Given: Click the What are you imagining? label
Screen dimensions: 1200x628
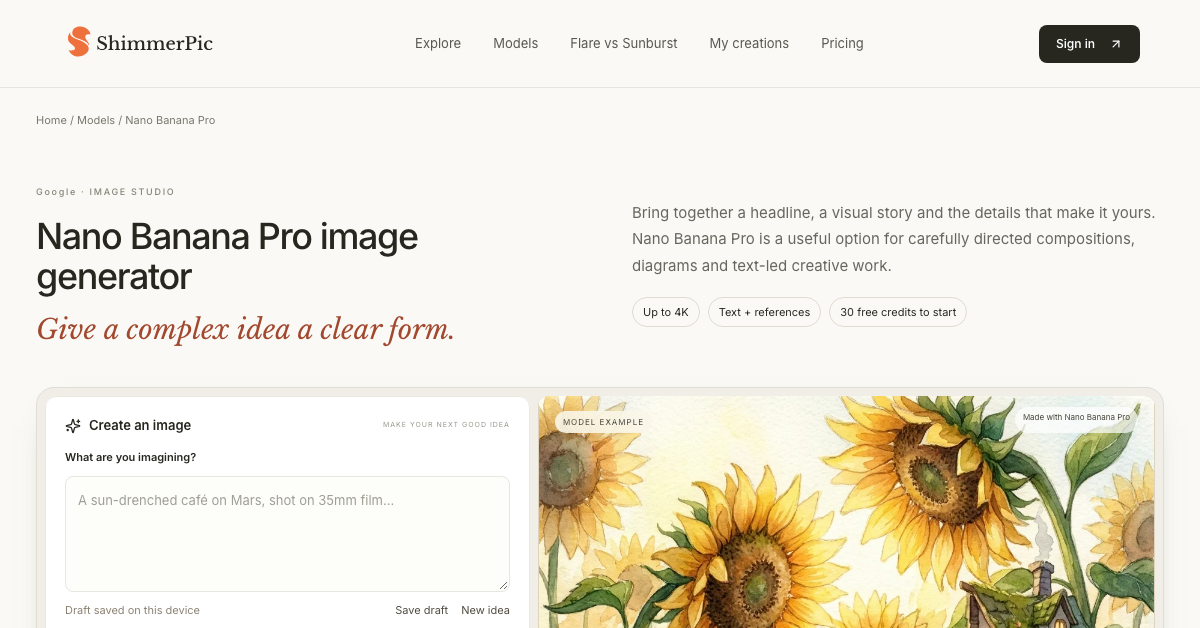Looking at the screenshot, I should point(130,457).
